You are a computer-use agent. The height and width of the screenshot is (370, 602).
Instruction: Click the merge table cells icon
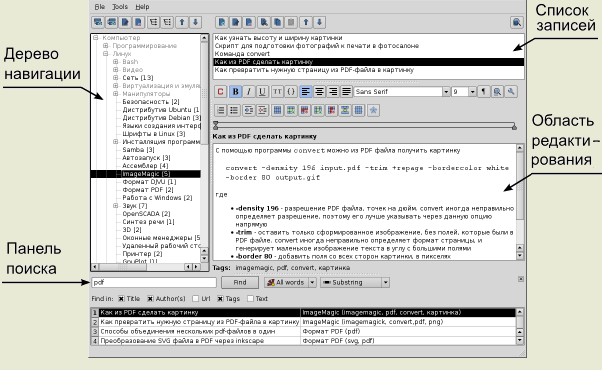(345, 110)
